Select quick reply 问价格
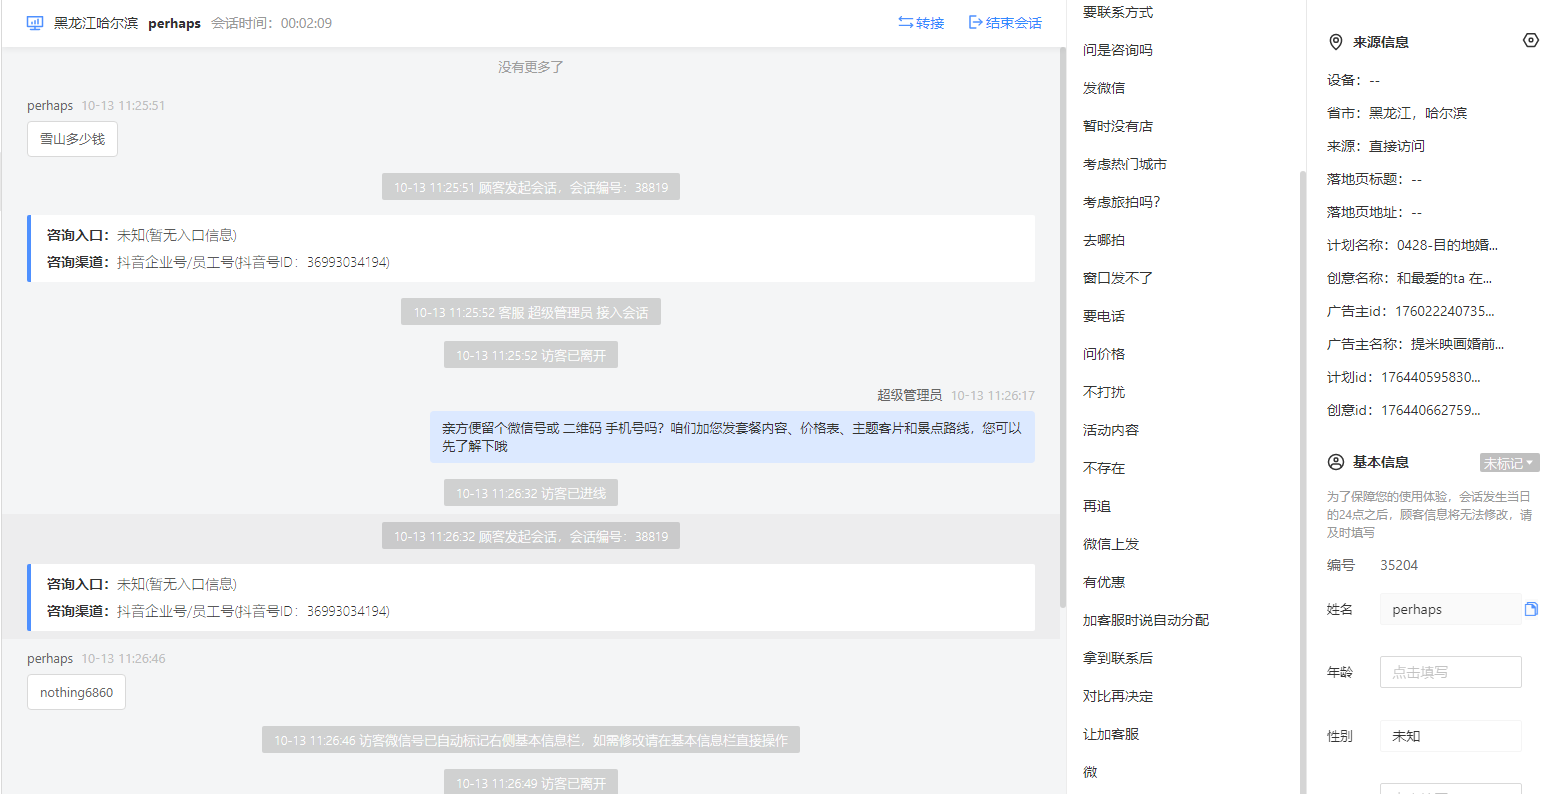This screenshot has height=794, width=1558. pos(1104,354)
